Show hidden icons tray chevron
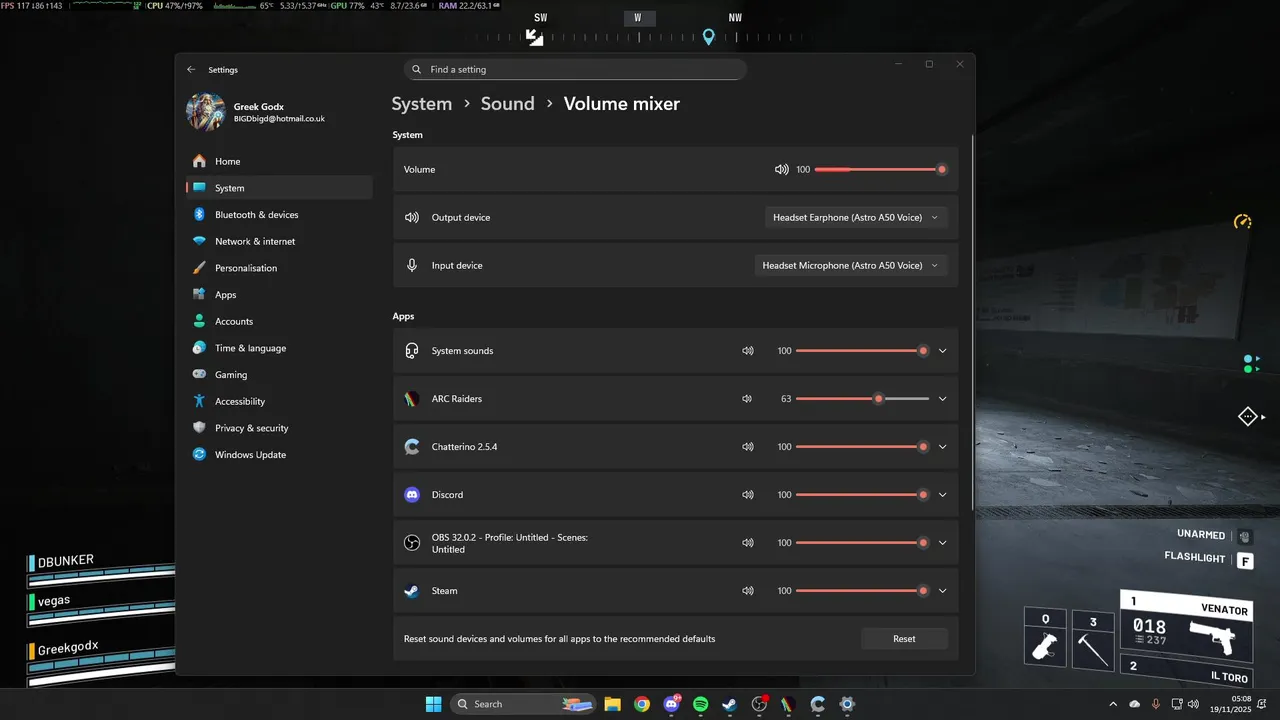This screenshot has height=720, width=1280. coord(1113,704)
